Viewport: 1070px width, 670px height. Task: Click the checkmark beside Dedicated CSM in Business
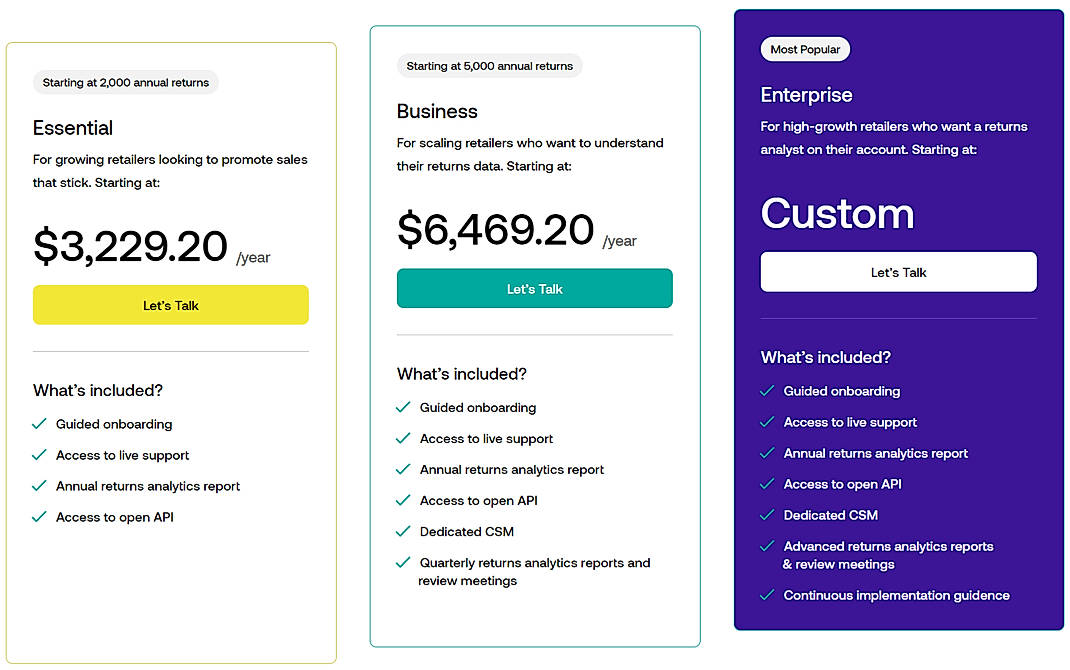pyautogui.click(x=403, y=531)
